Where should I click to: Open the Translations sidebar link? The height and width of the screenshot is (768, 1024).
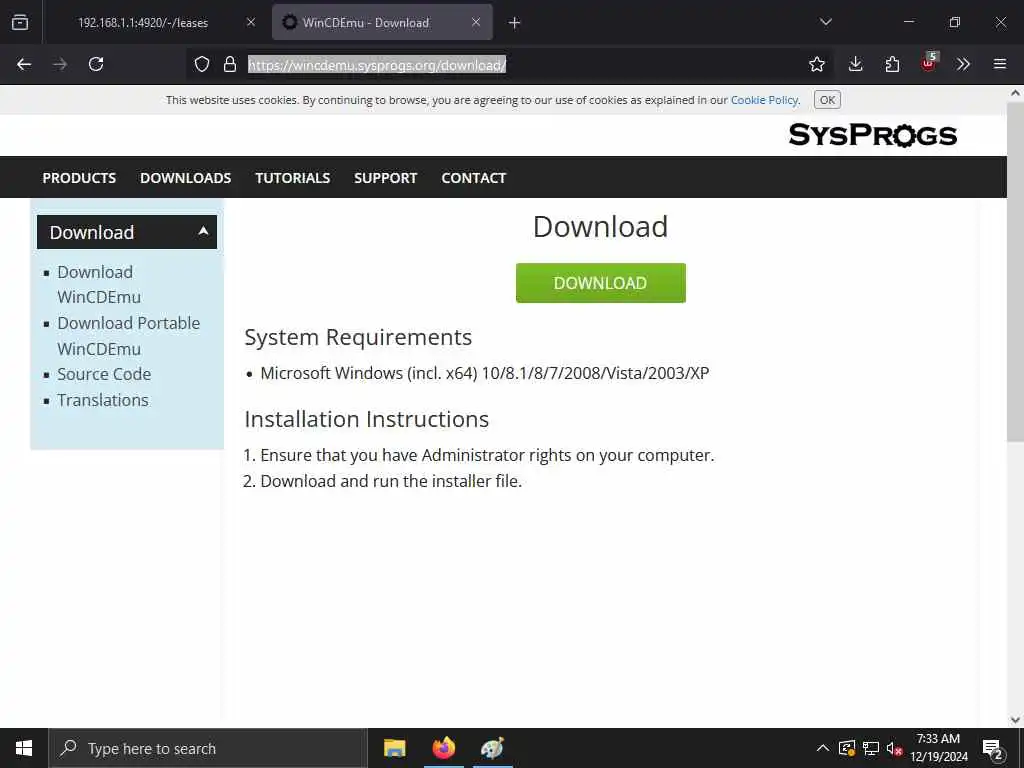pos(103,400)
